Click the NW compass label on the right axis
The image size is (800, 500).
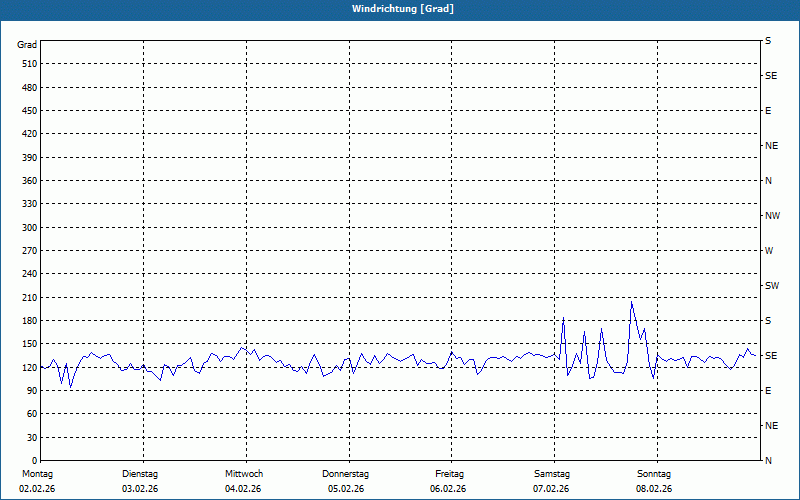[x=772, y=216]
